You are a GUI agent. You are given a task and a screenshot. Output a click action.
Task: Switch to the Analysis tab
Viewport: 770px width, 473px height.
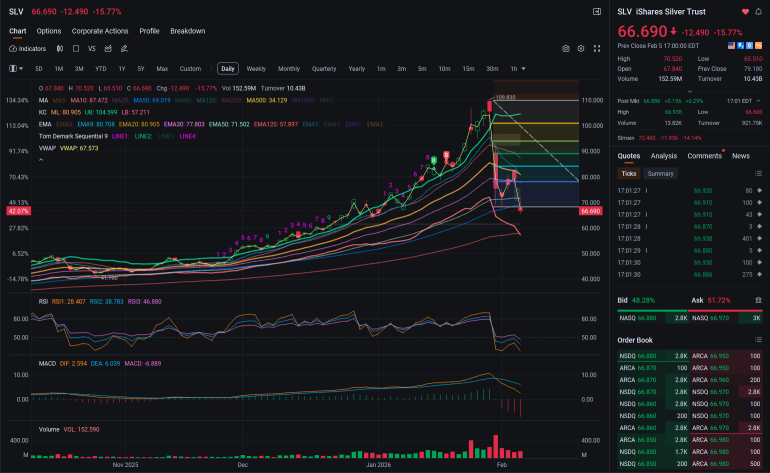(663, 156)
